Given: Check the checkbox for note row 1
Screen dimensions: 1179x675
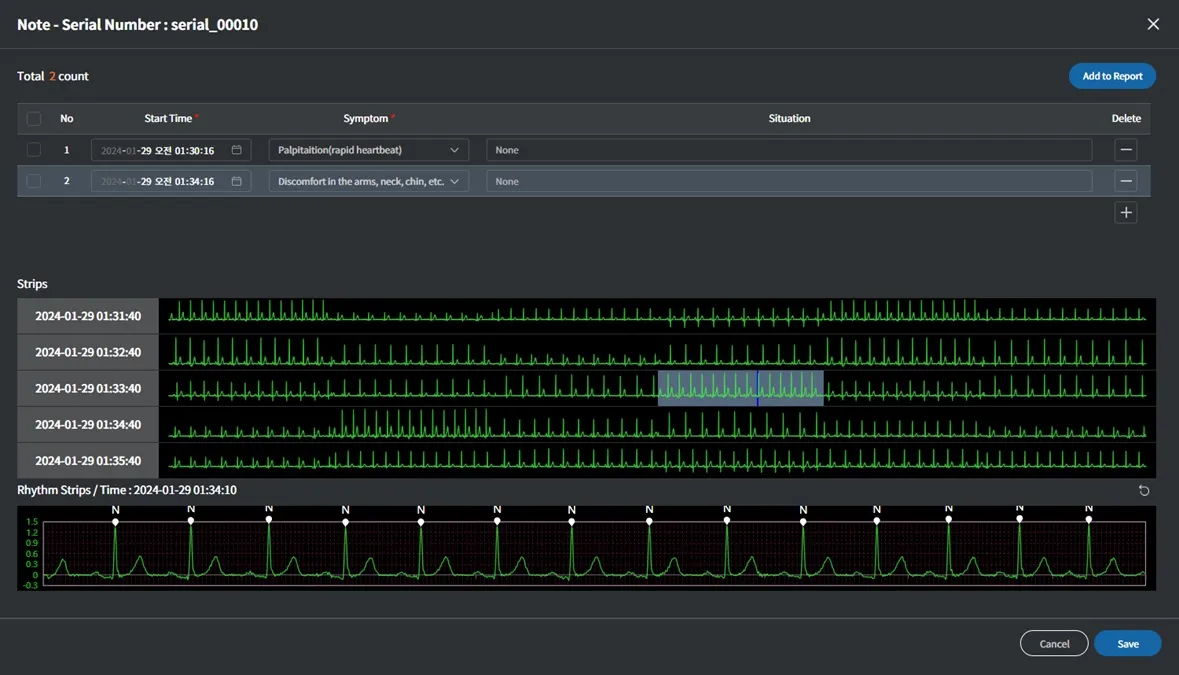Looking at the screenshot, I should [34, 150].
